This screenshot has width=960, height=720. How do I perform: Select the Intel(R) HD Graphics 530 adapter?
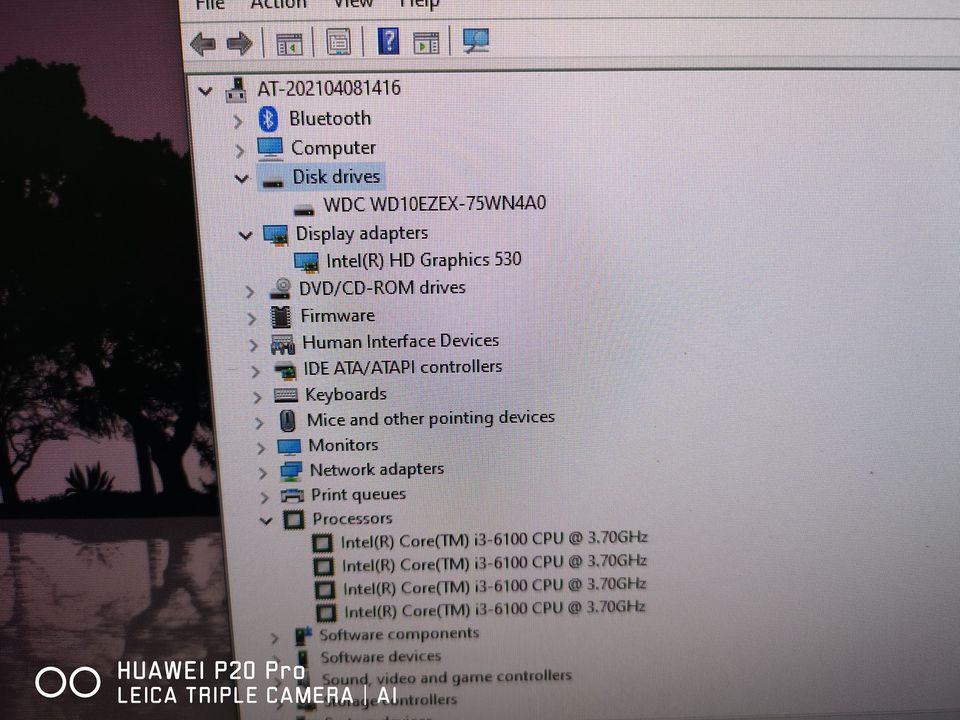pyautogui.click(x=423, y=259)
